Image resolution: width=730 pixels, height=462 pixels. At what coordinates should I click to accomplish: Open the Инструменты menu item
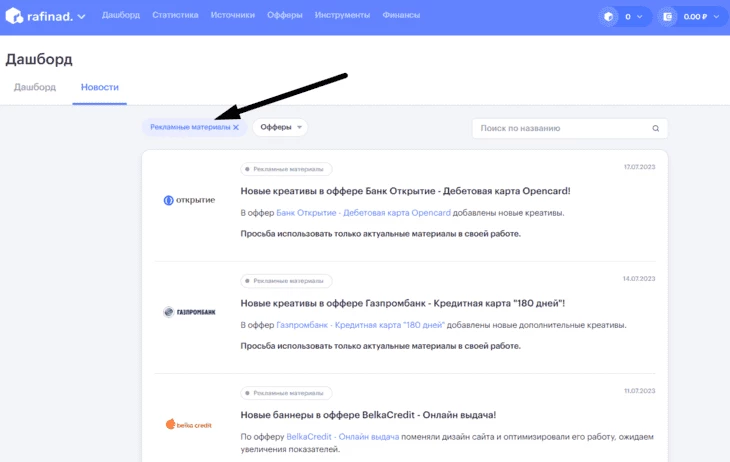point(342,15)
